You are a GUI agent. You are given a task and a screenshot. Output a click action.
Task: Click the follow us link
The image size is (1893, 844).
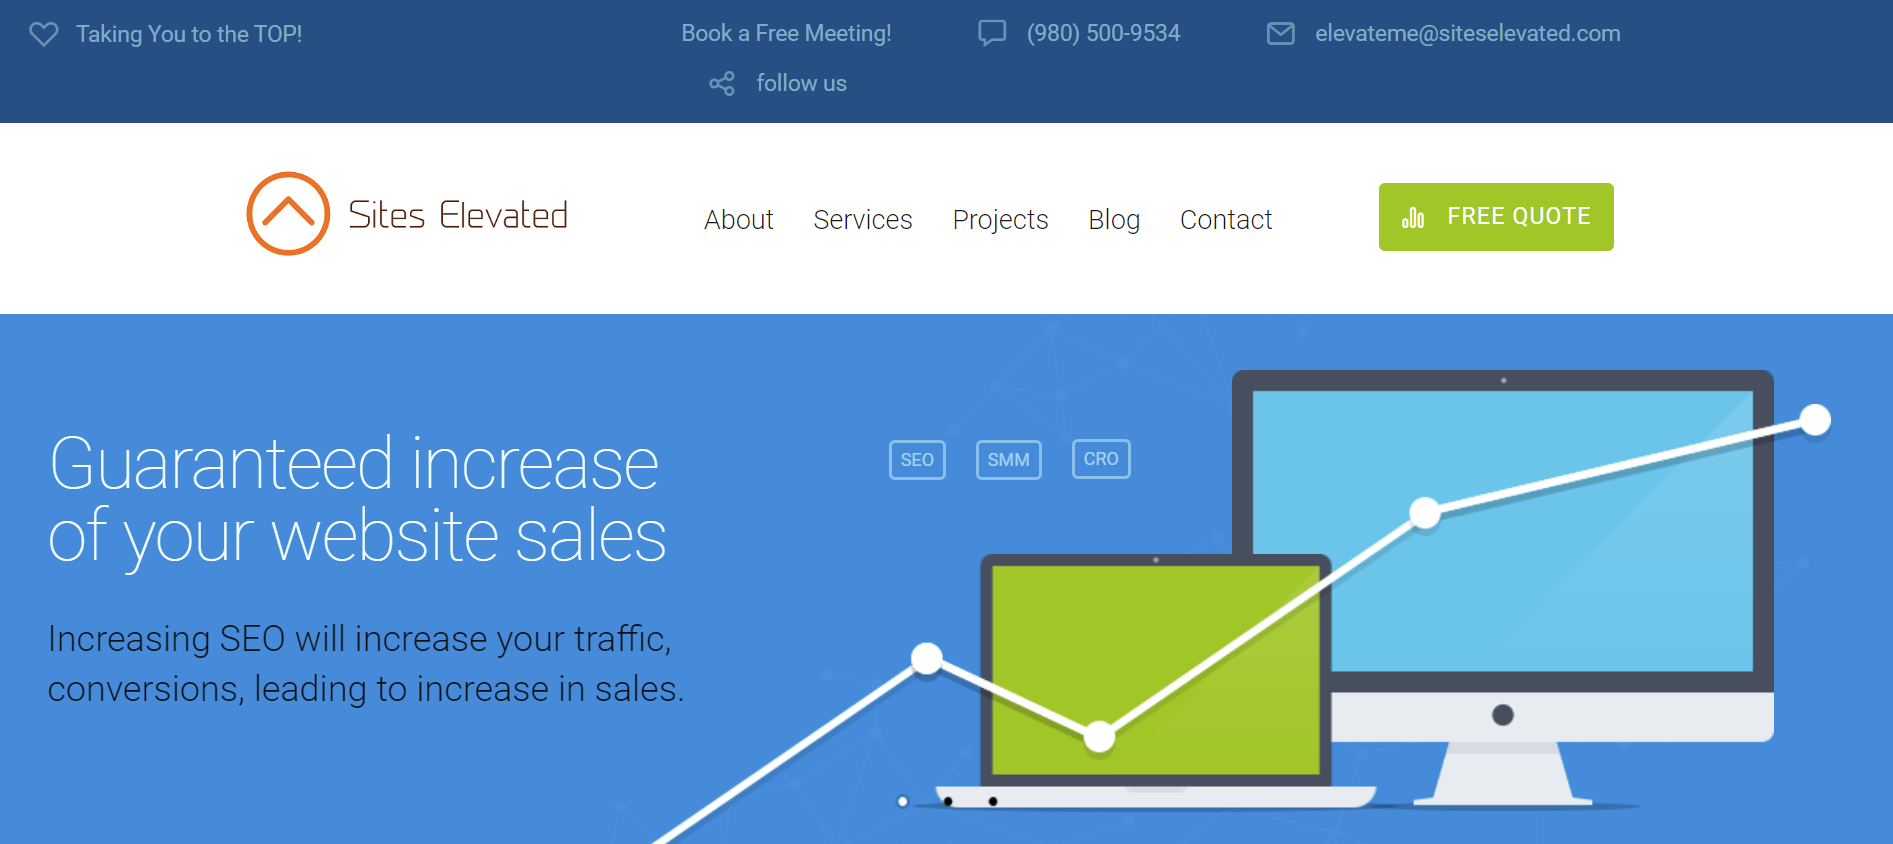(801, 83)
